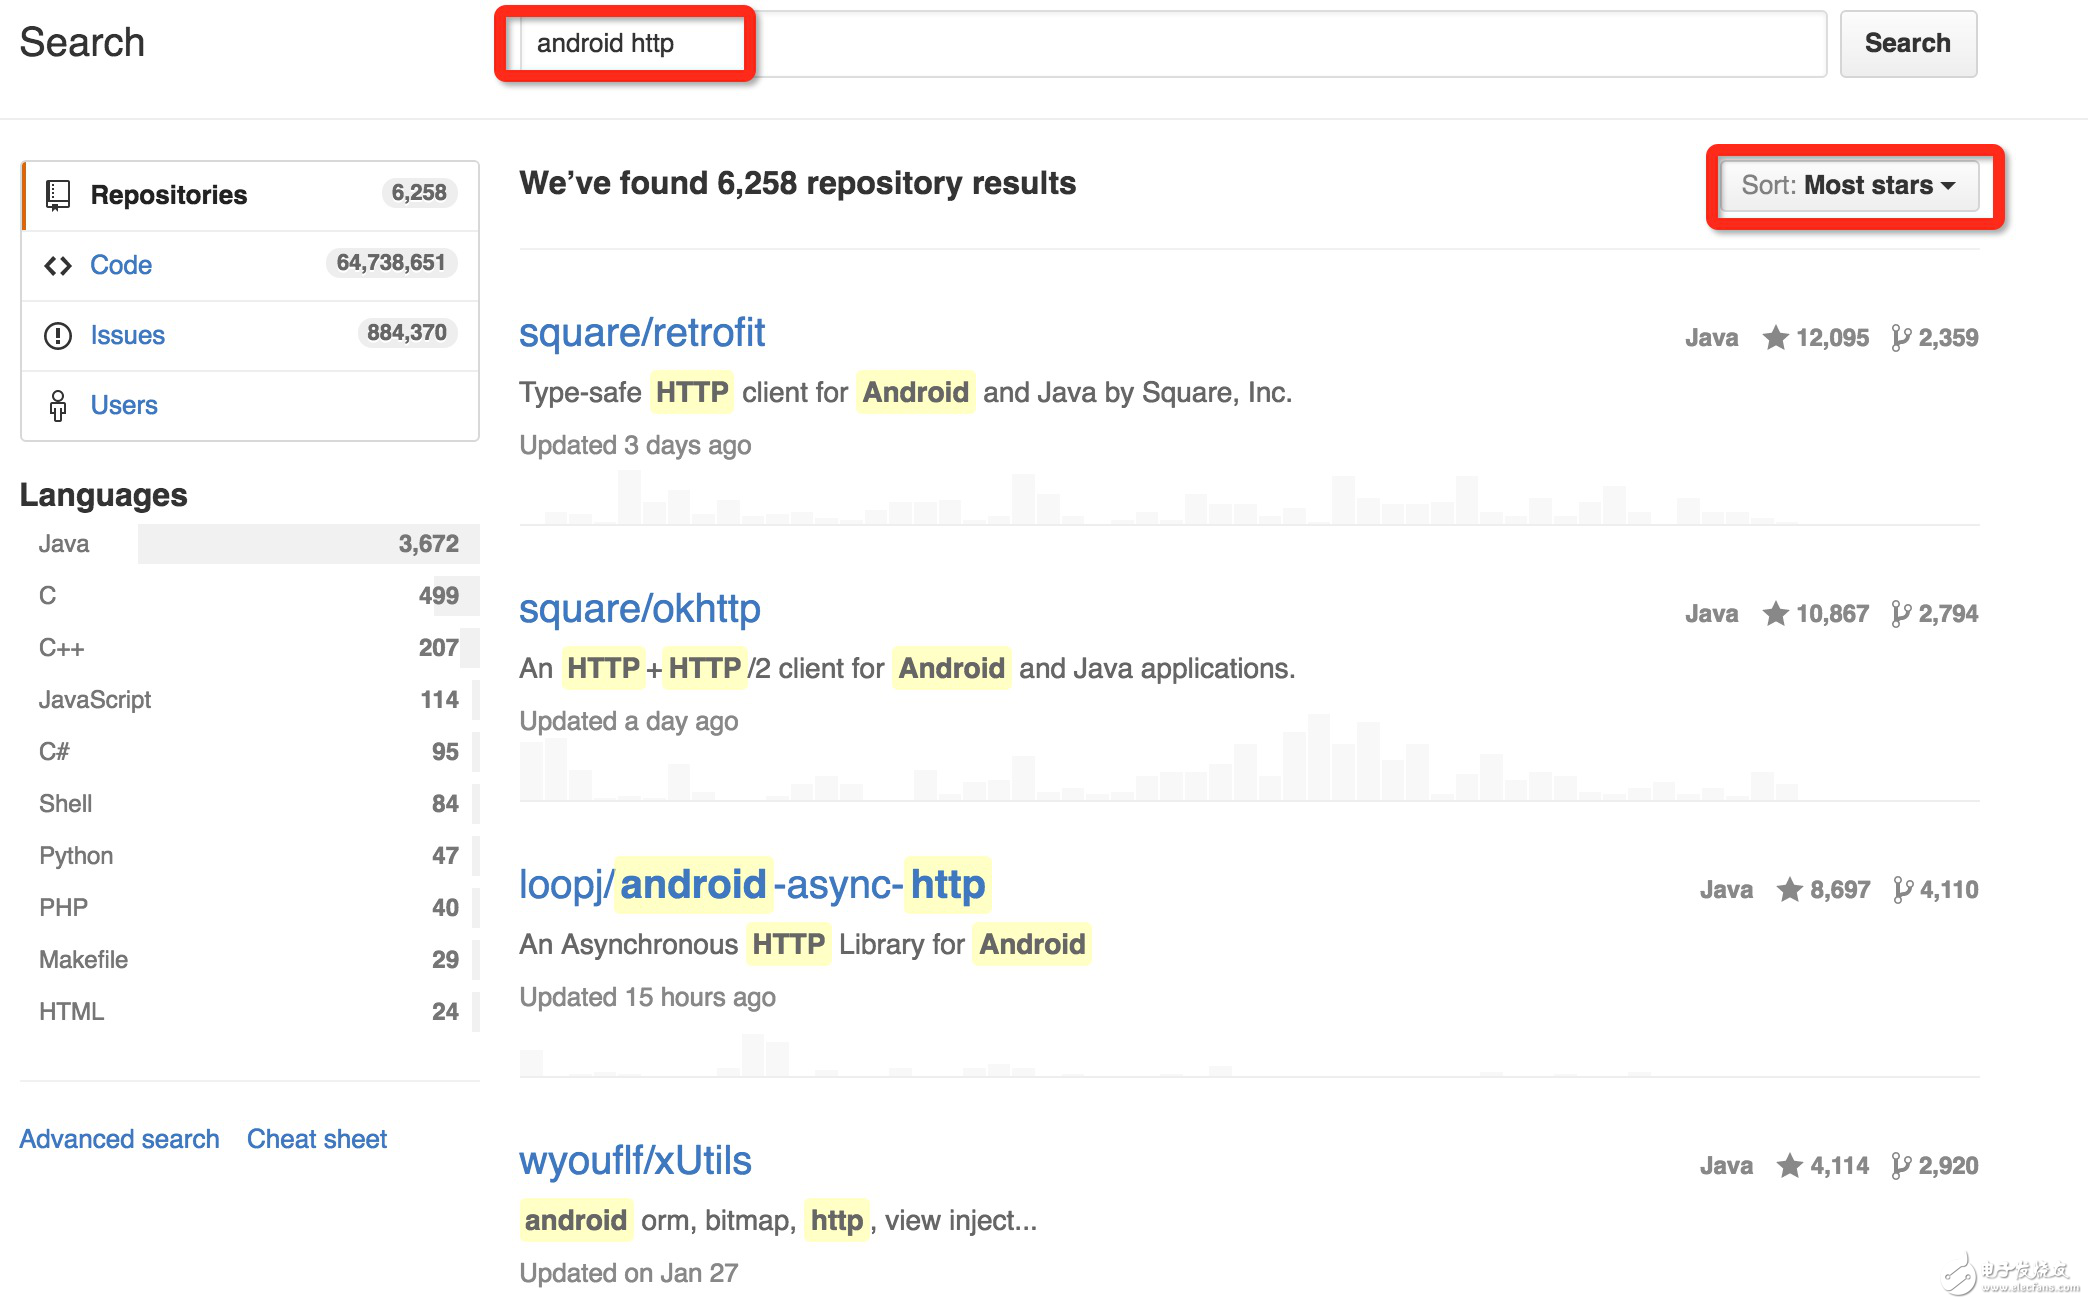Switch to the Code results tab
2088x1304 pixels.
121,265
